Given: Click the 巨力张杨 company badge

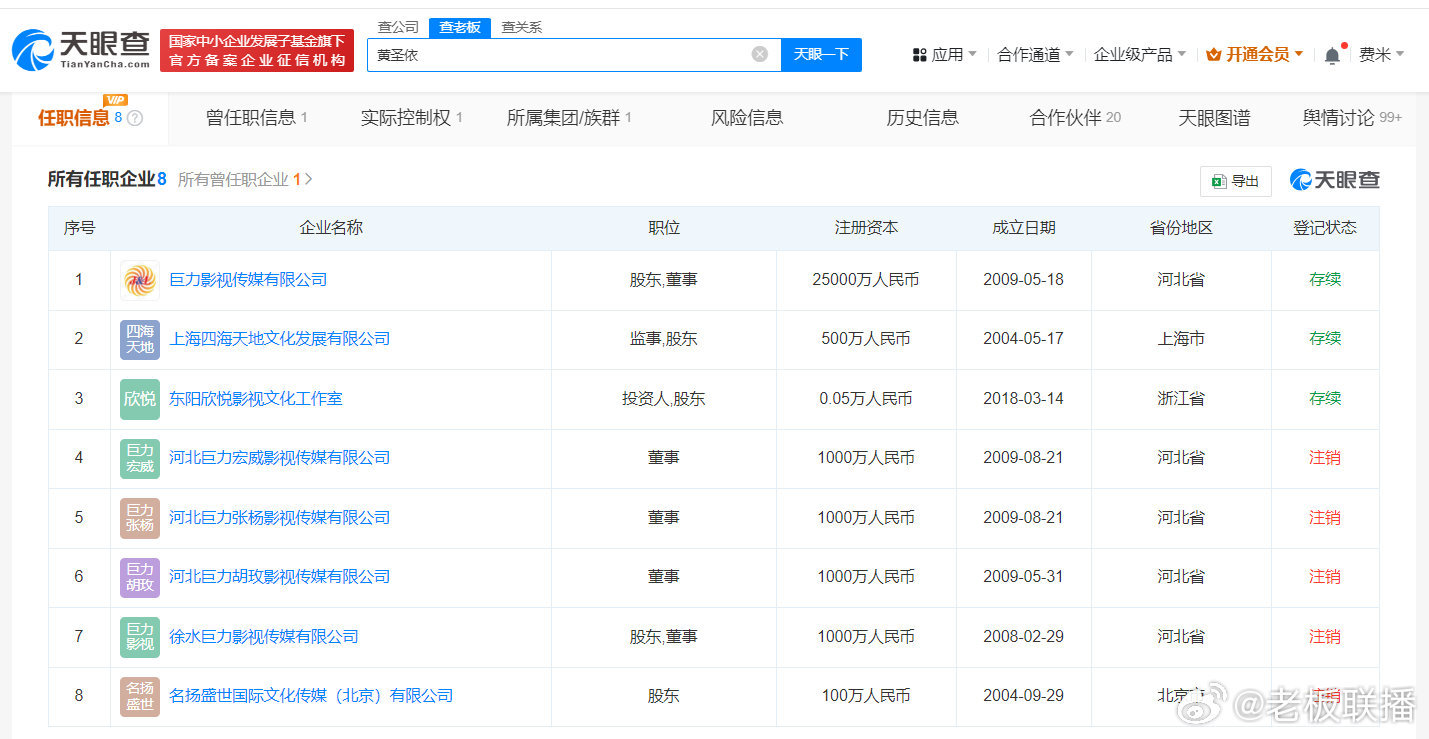Looking at the screenshot, I should tap(140, 518).
